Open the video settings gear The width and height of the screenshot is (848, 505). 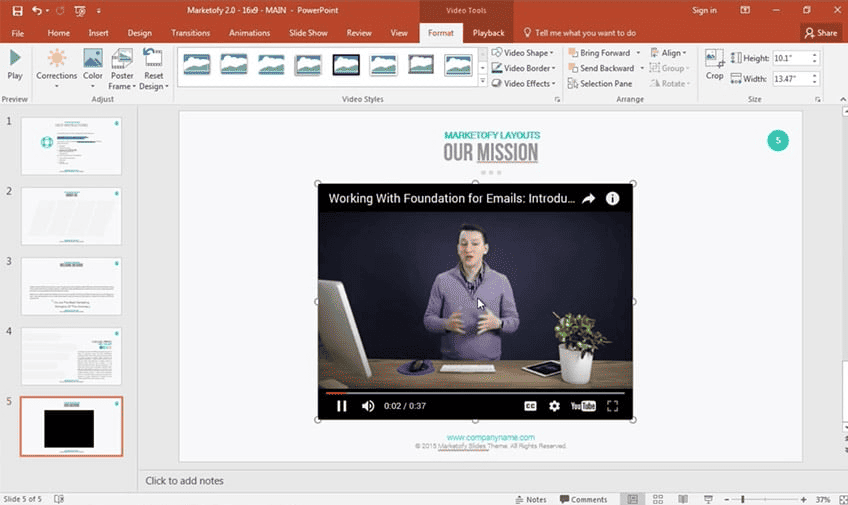(554, 406)
